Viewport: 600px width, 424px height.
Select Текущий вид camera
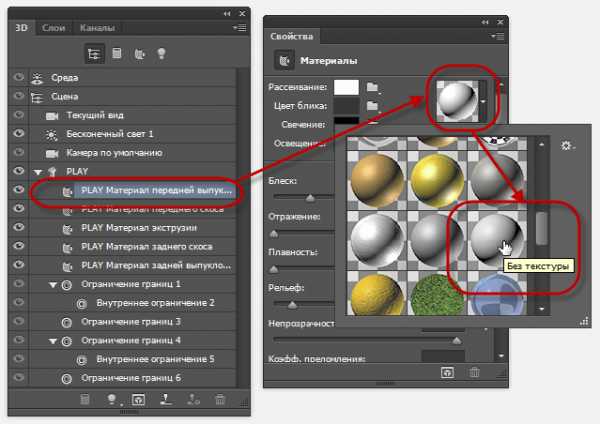point(133,115)
